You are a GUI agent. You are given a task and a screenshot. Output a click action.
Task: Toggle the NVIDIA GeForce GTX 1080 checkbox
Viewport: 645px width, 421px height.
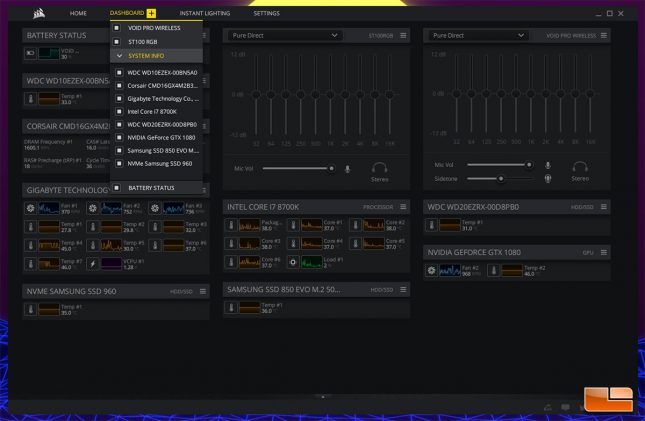pyautogui.click(x=119, y=137)
